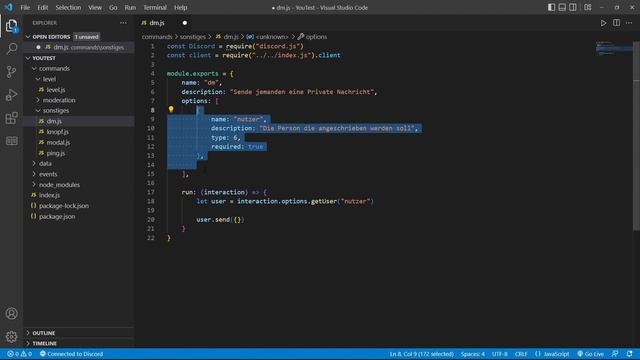Open the File menu
The height and width of the screenshot is (360, 640).
click(25, 7)
